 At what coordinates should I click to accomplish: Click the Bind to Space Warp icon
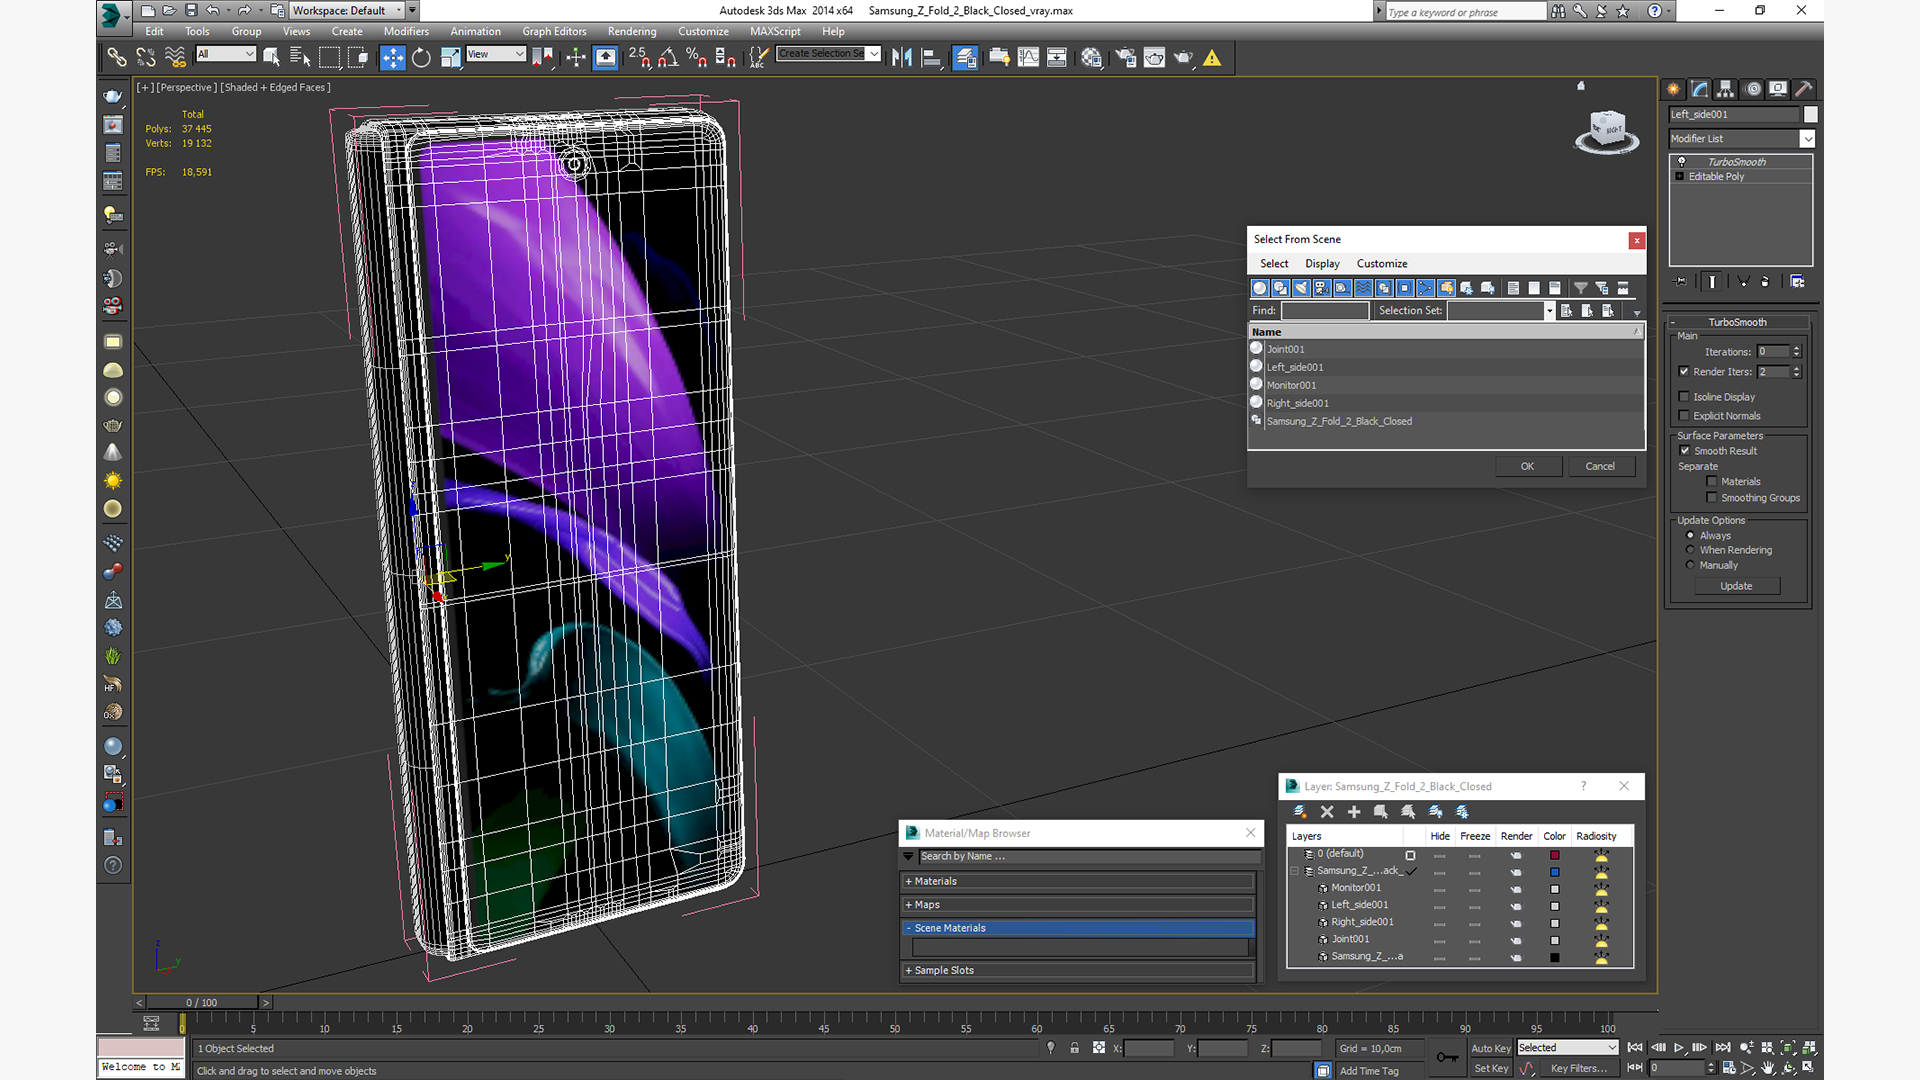tap(174, 57)
